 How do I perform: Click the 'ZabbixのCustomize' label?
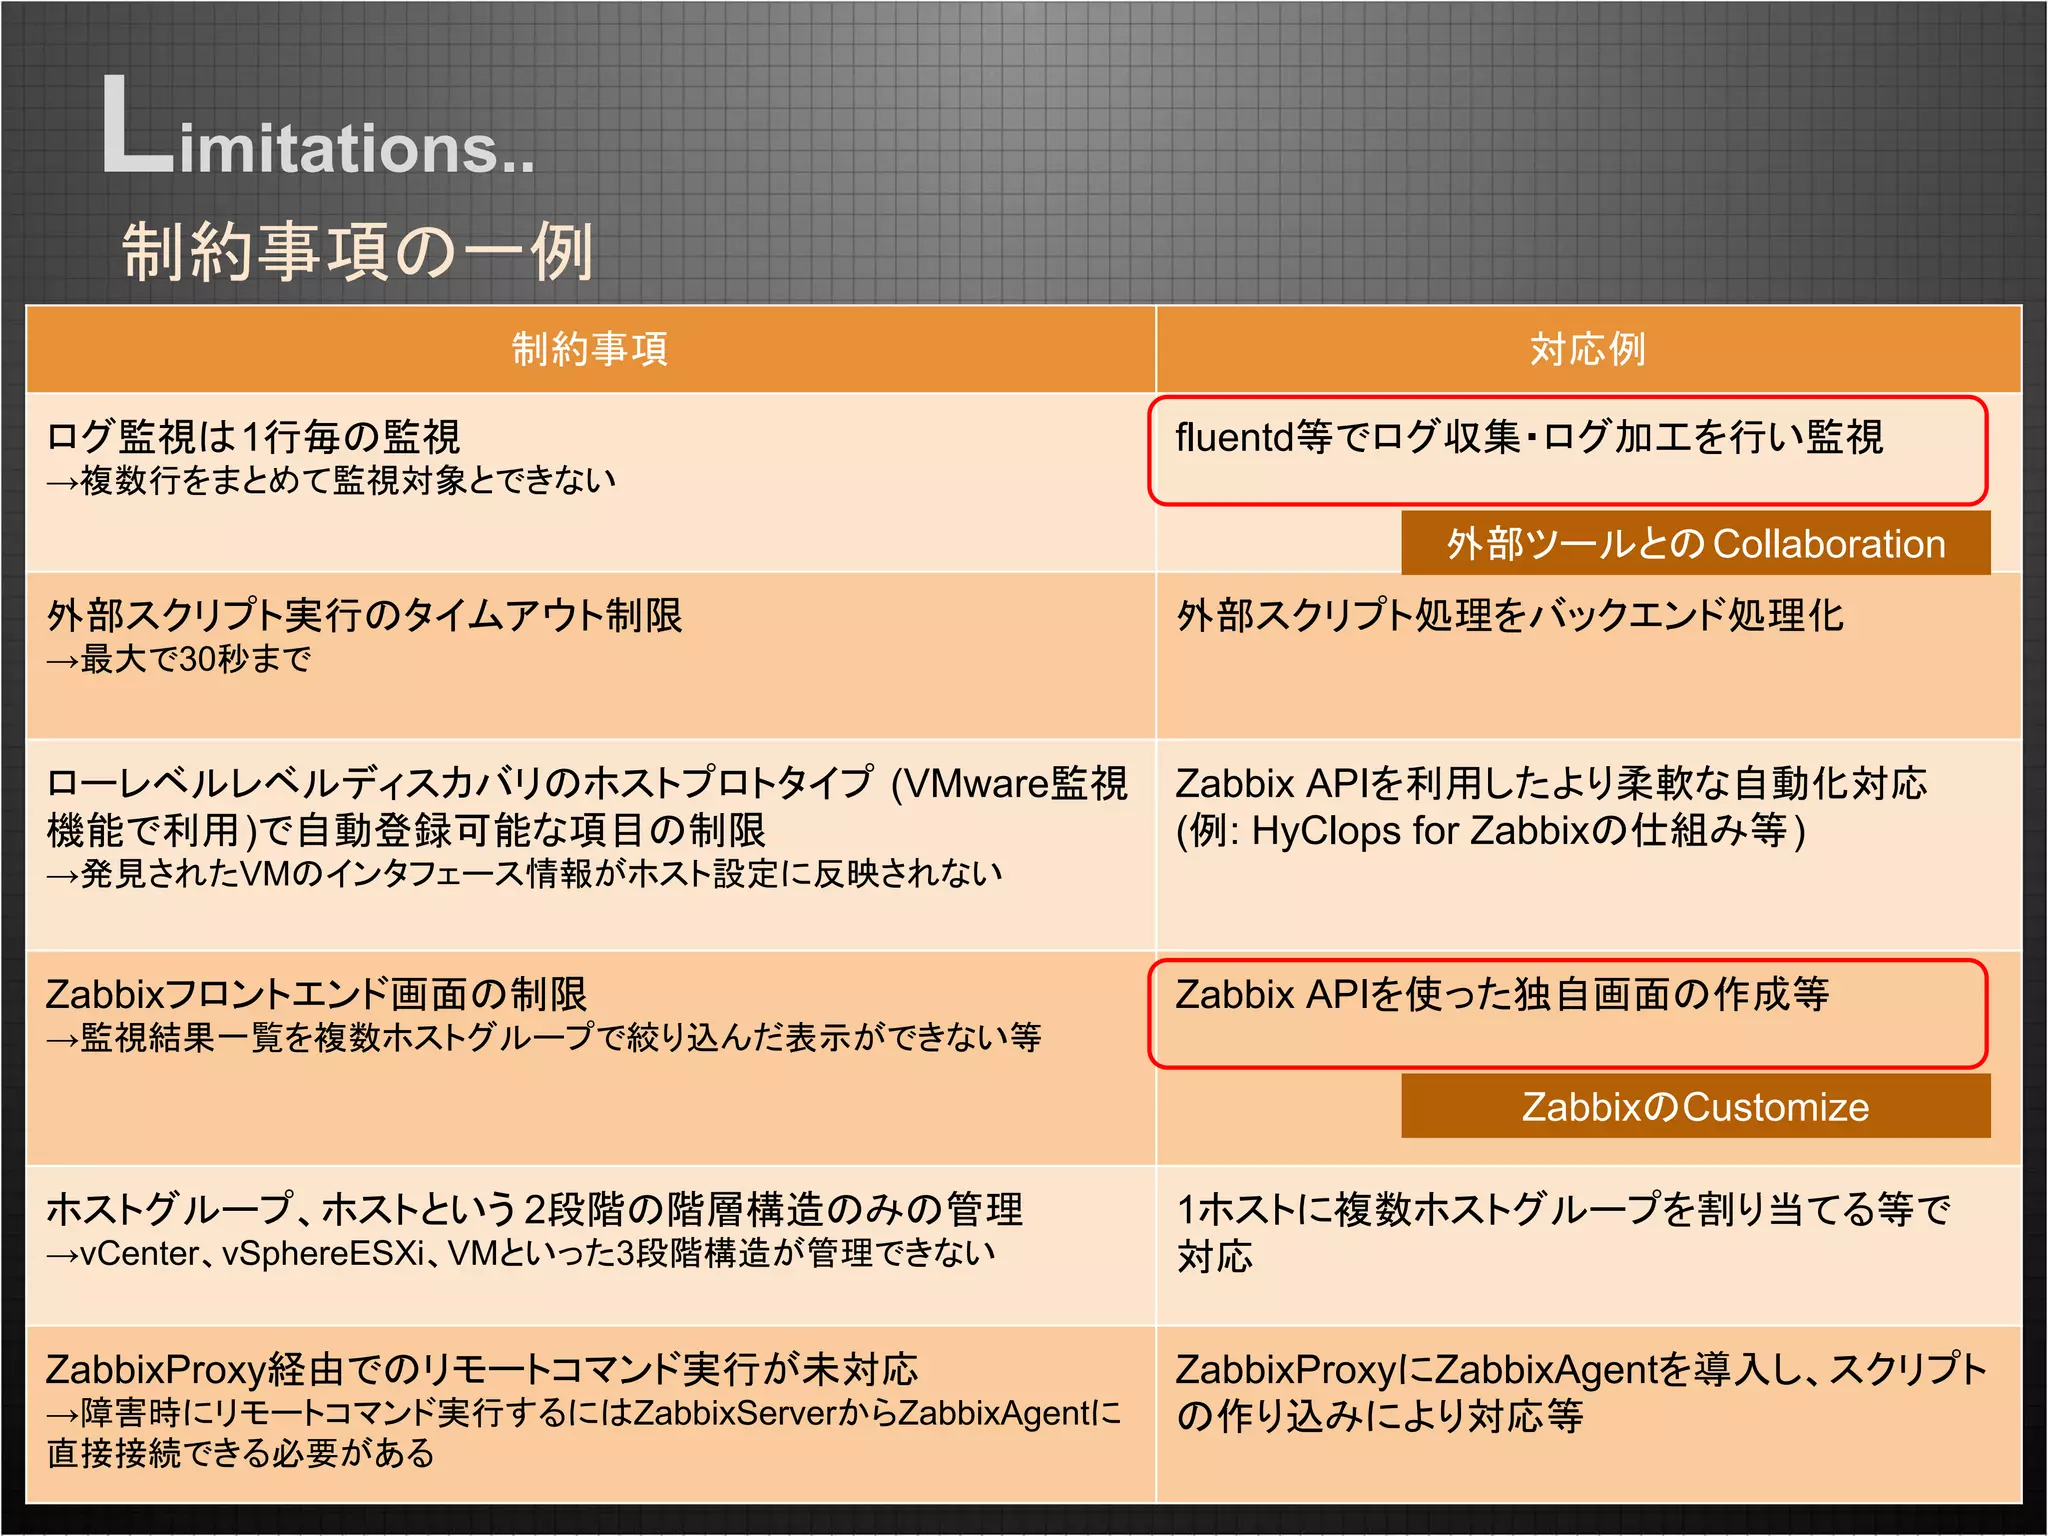1696,1107
